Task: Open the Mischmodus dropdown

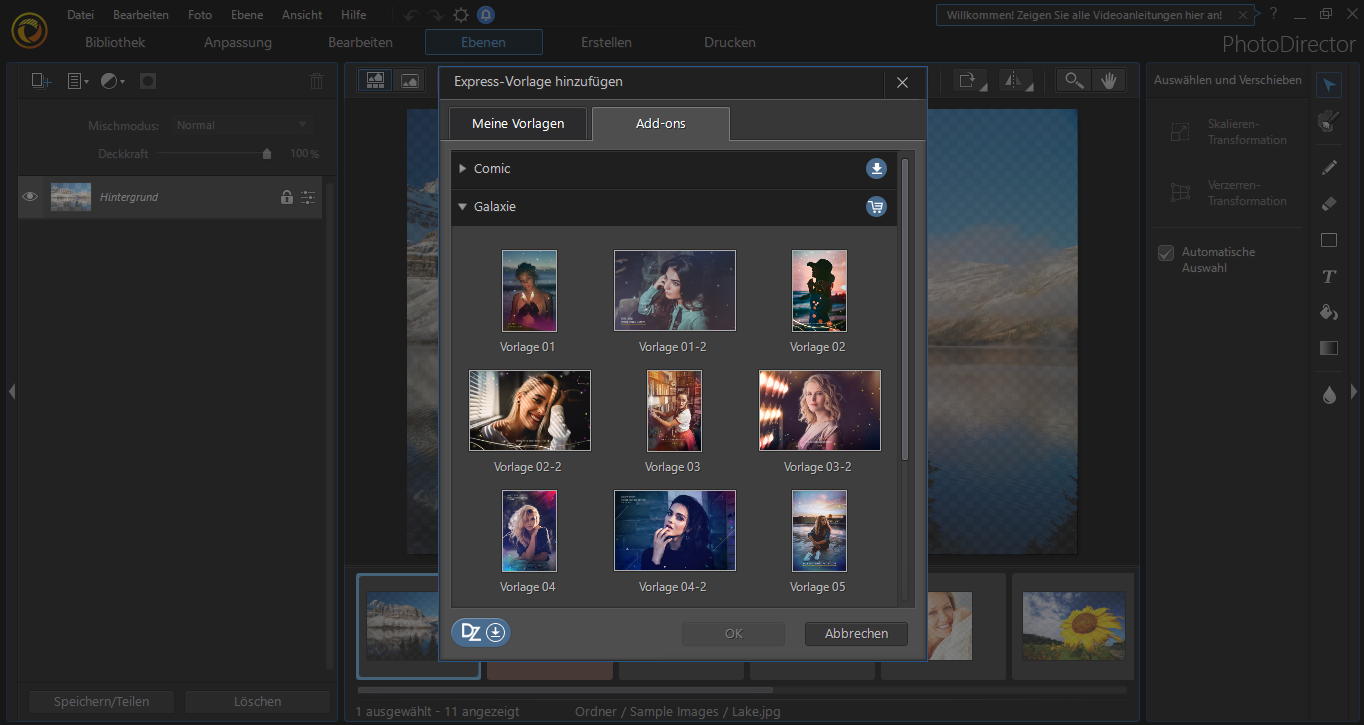Action: [x=241, y=125]
